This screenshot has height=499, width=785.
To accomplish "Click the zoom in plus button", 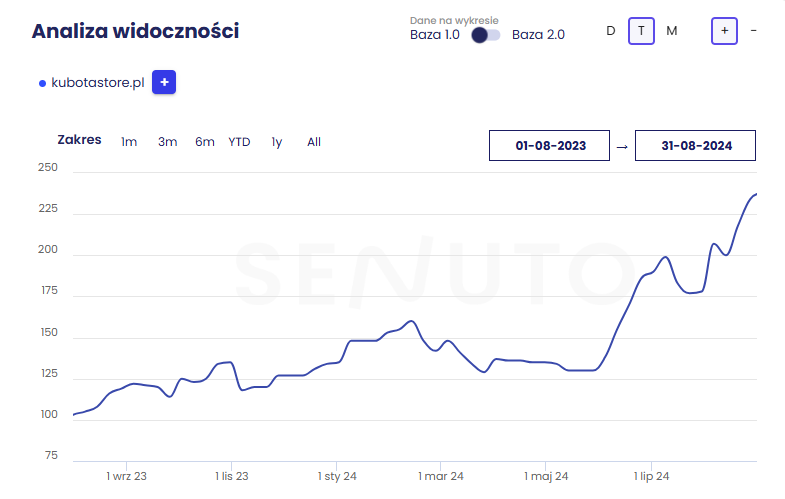I will click(x=724, y=31).
